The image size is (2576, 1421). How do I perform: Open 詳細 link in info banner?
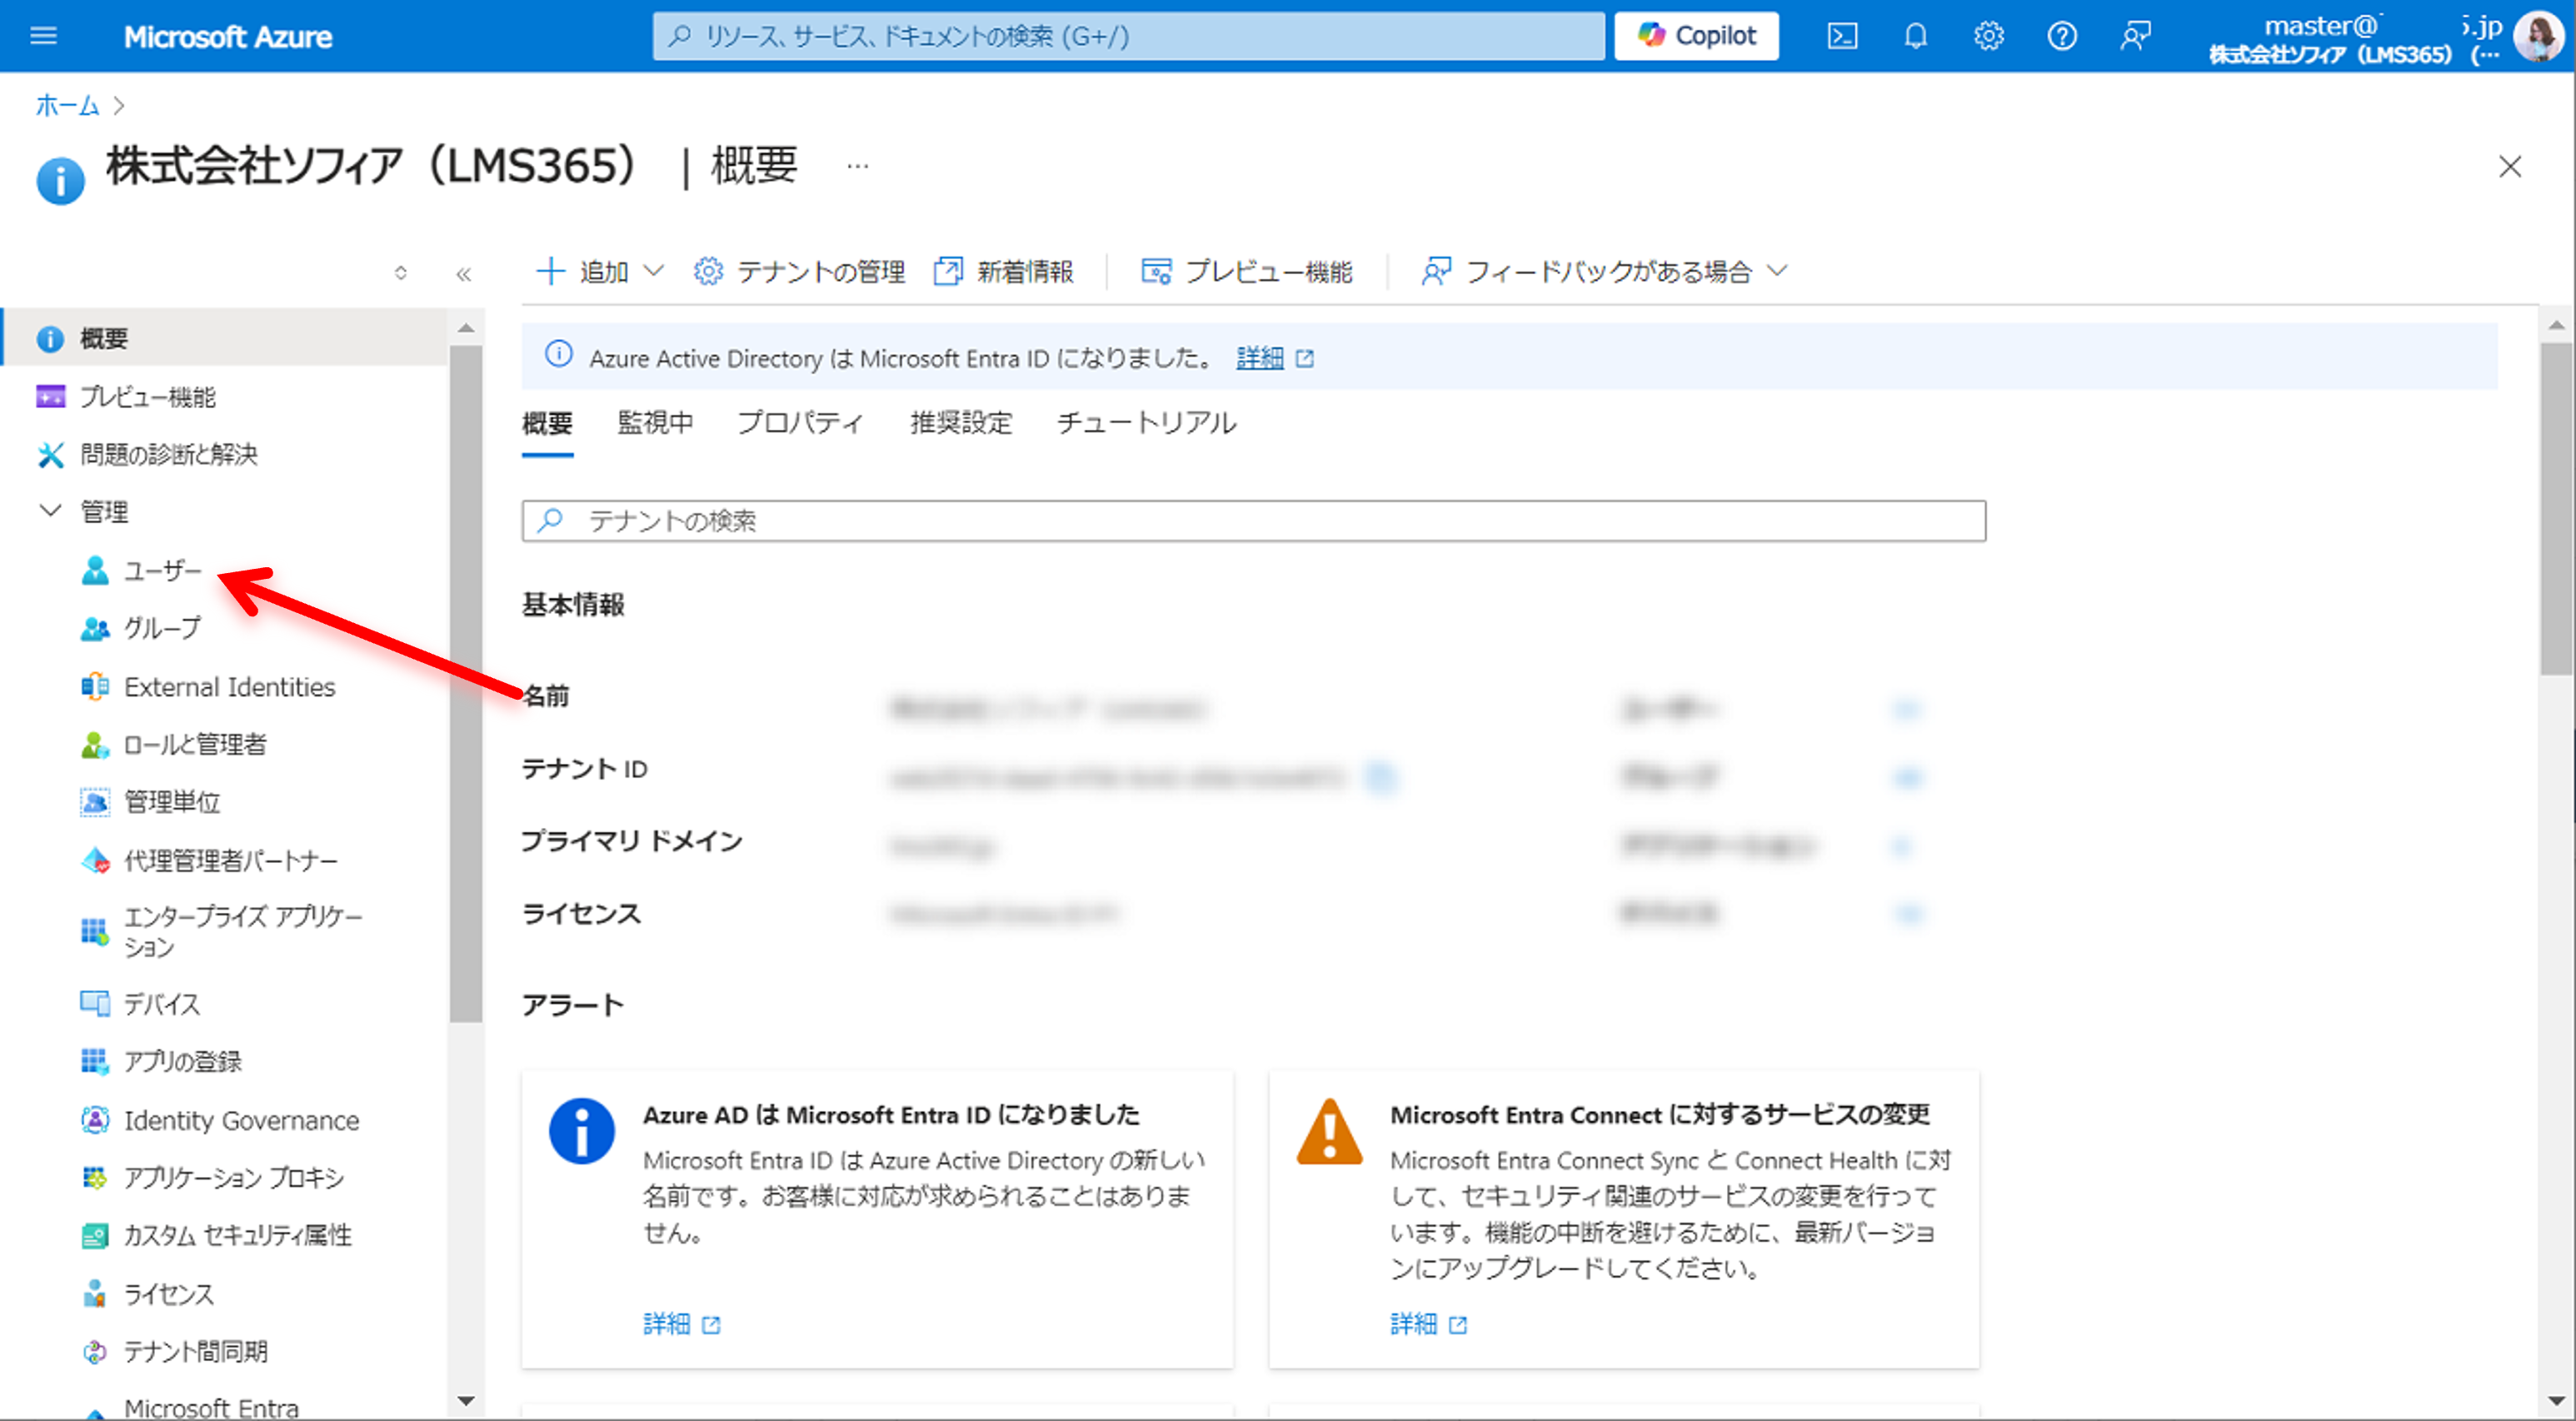coord(1259,358)
